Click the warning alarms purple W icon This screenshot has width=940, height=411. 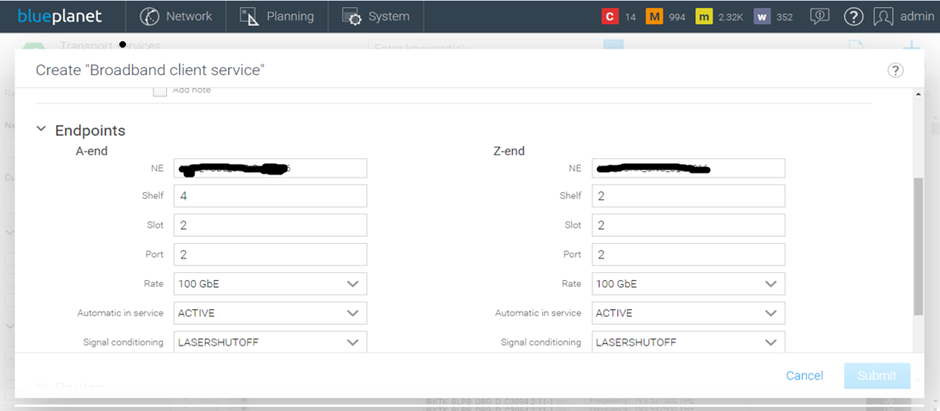(x=762, y=16)
